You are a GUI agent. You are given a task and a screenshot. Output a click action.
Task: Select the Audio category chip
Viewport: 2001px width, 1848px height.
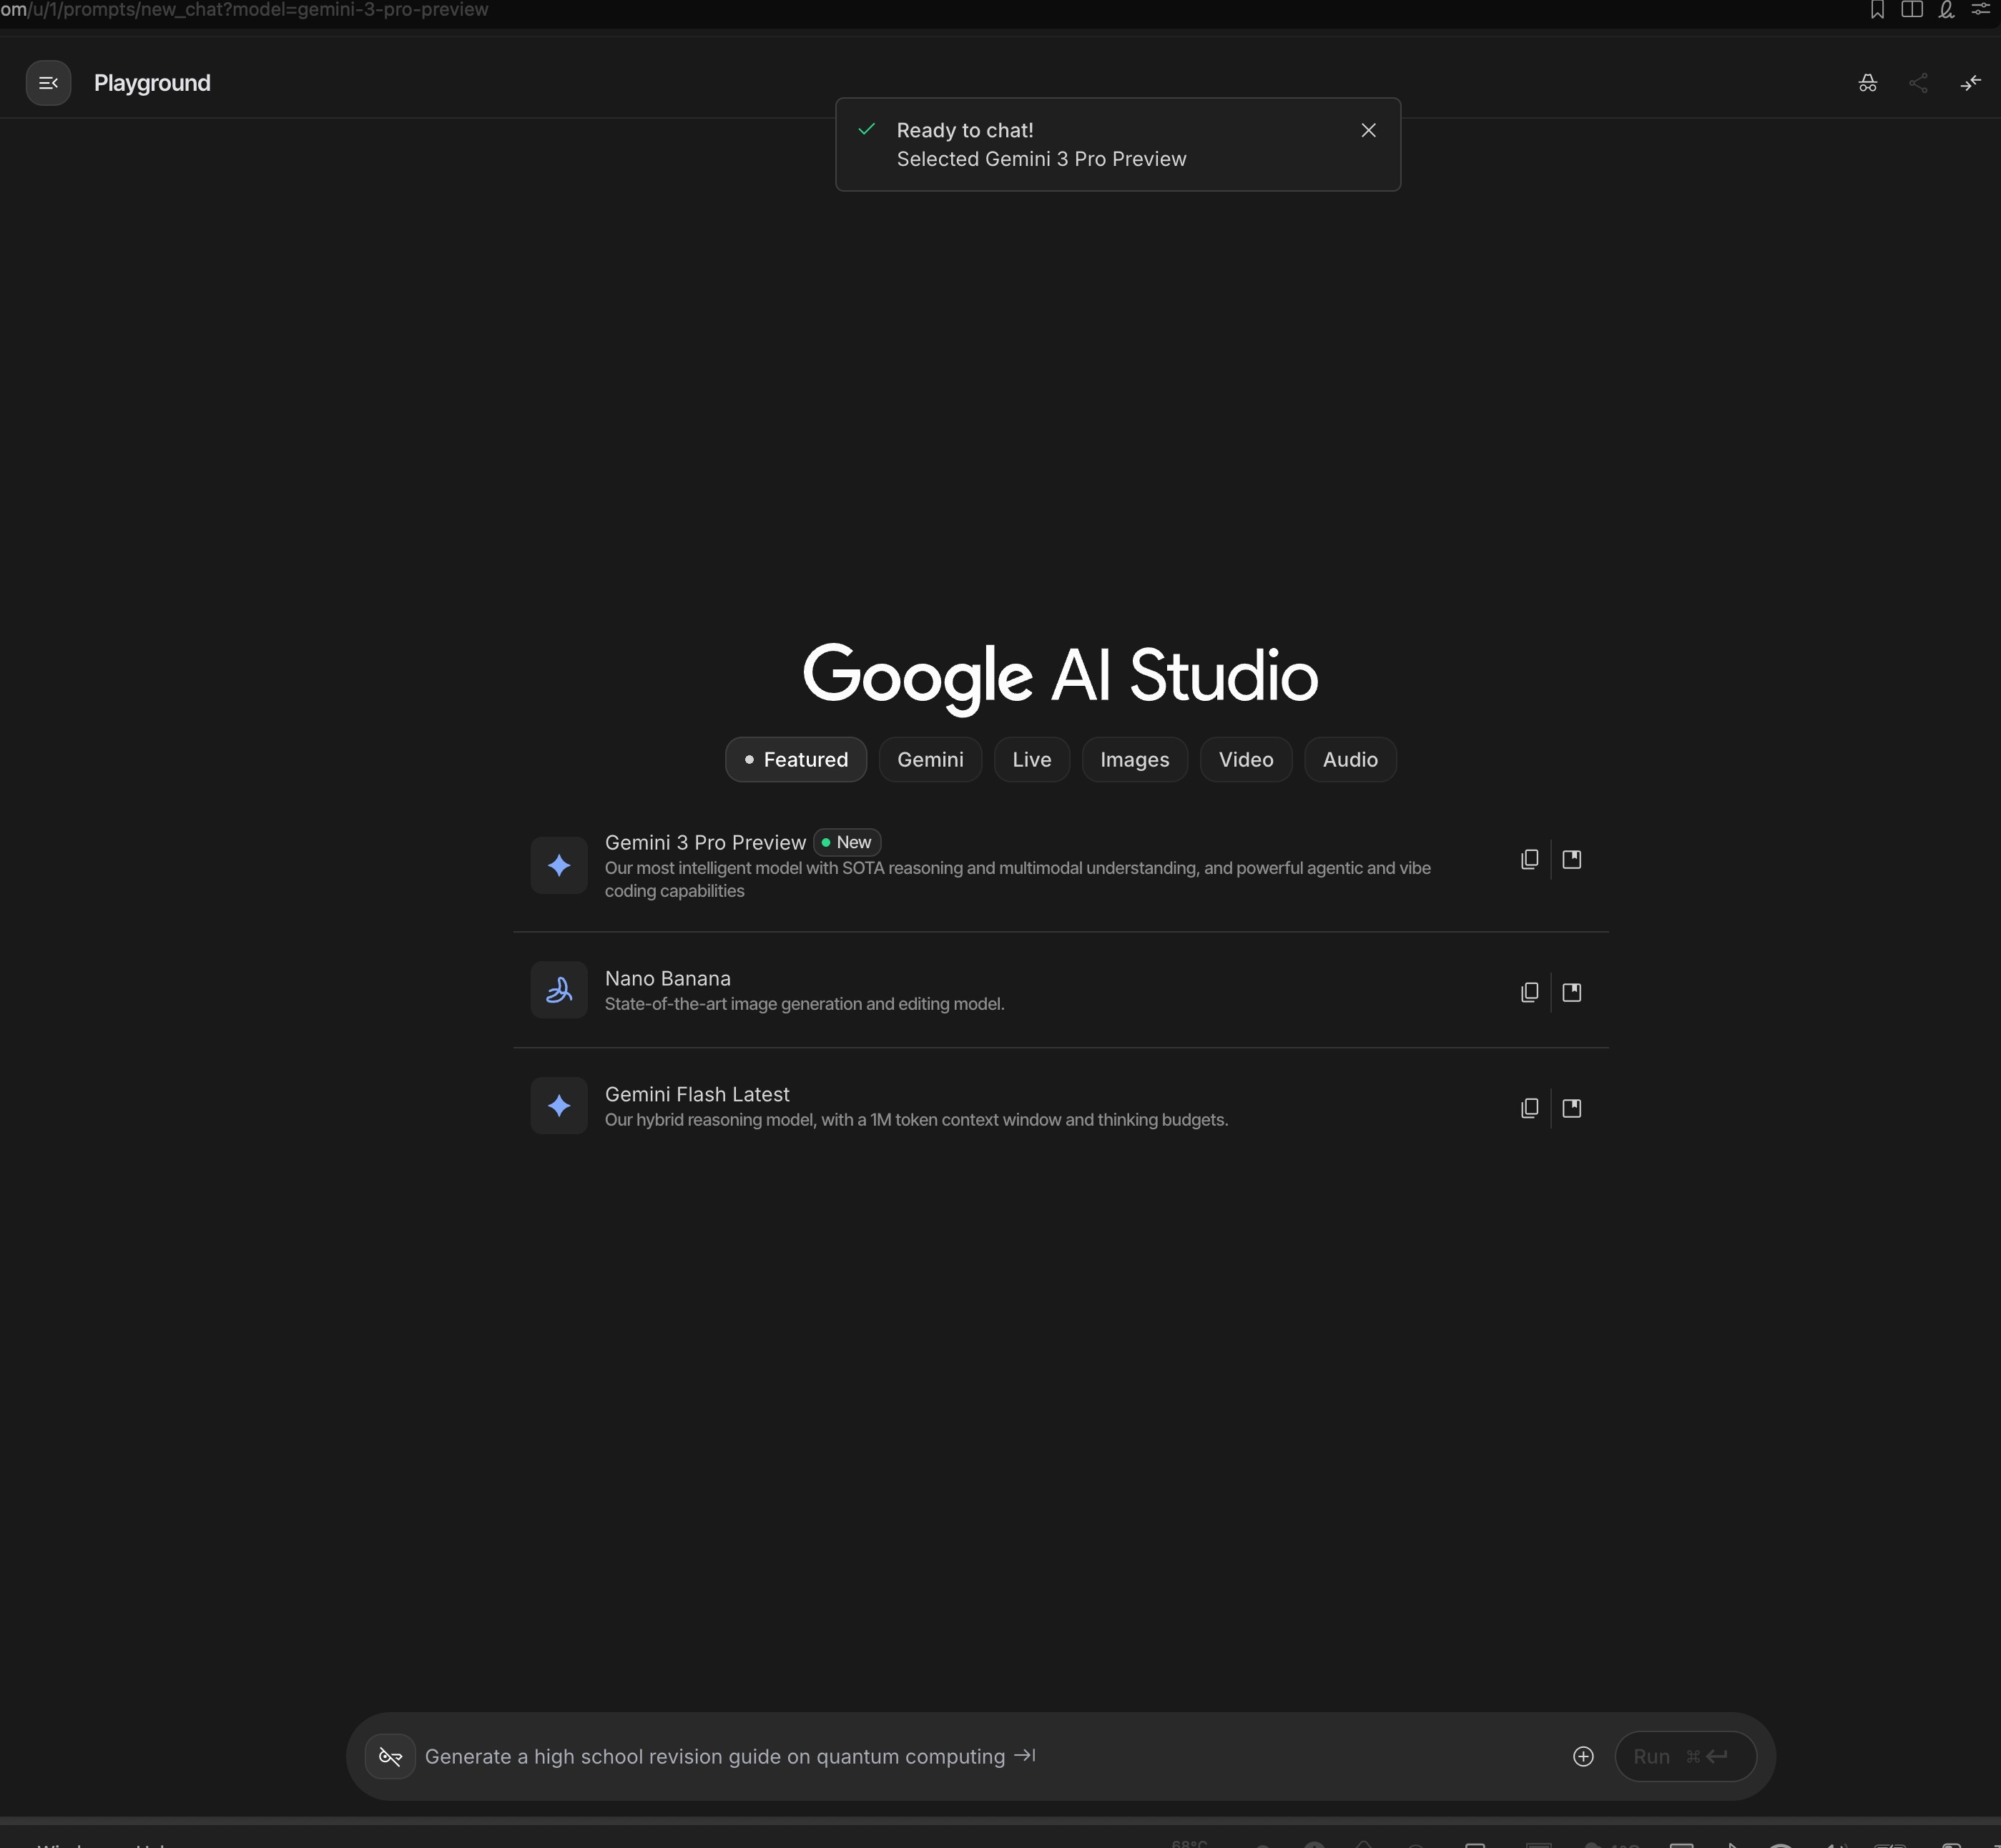point(1349,759)
